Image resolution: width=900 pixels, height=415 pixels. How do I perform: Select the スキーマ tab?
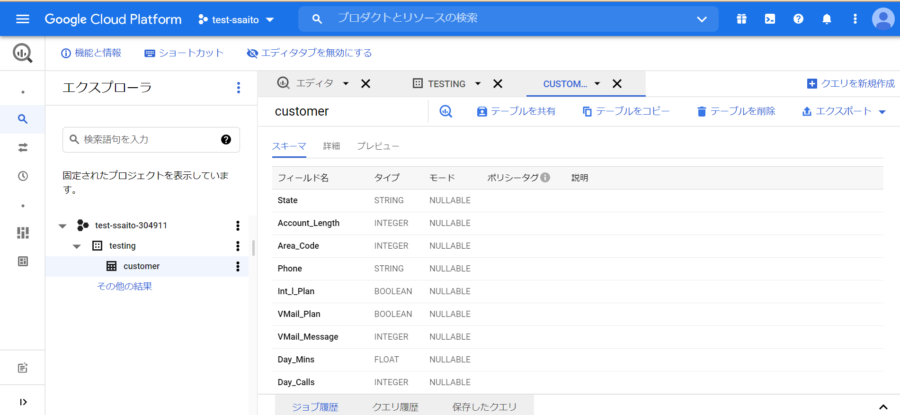click(x=289, y=146)
